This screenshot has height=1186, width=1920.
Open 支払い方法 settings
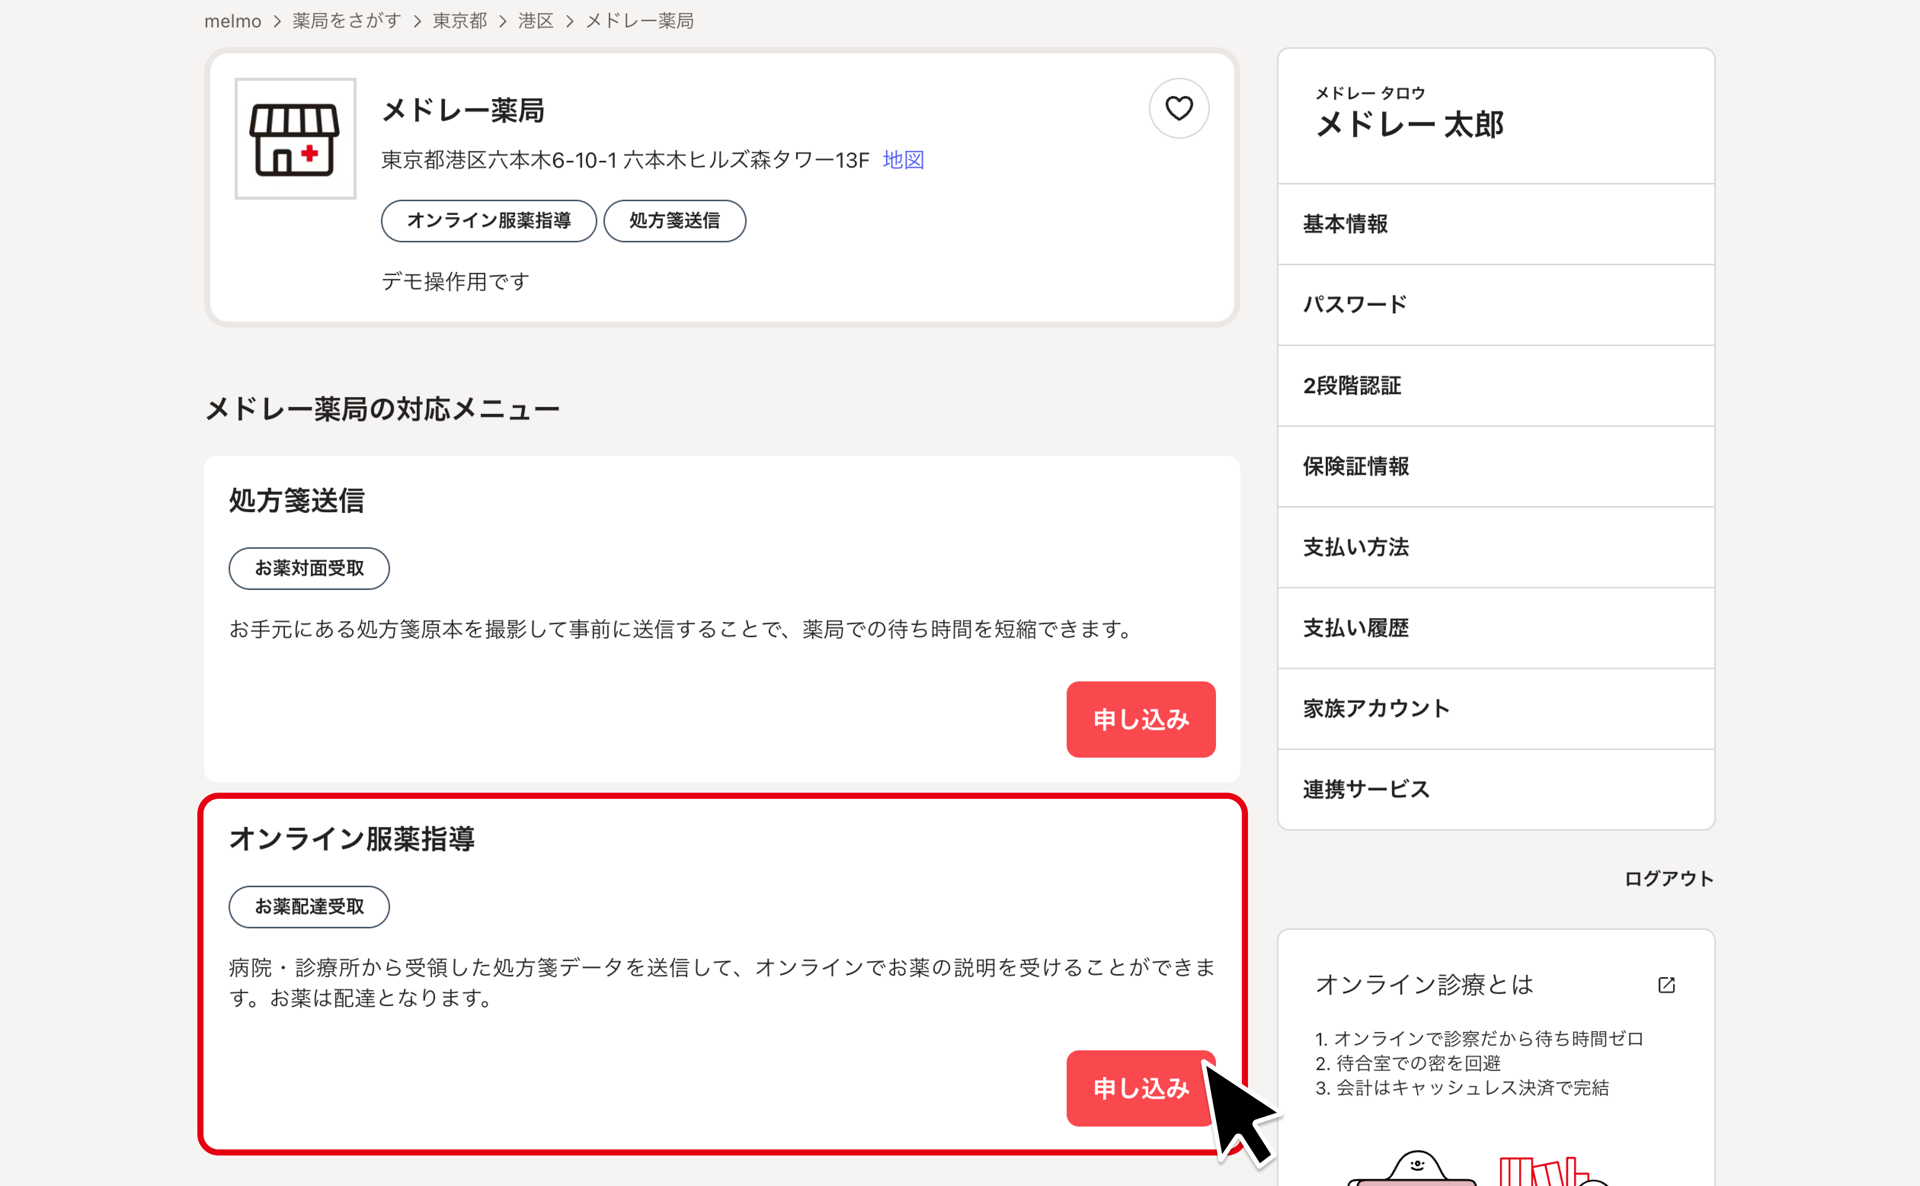pos(1356,548)
